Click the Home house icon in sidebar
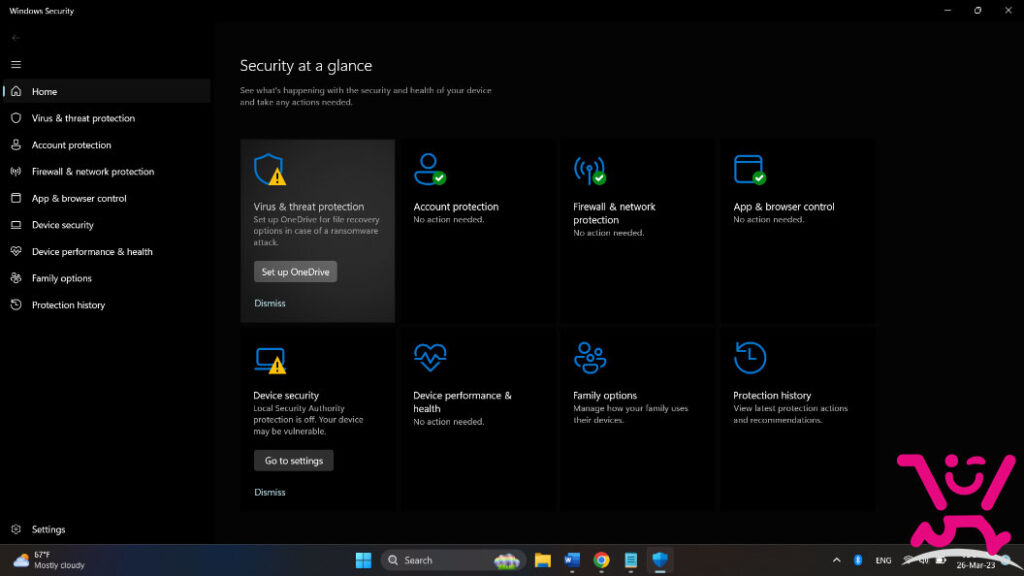The width and height of the screenshot is (1024, 576). (16, 91)
